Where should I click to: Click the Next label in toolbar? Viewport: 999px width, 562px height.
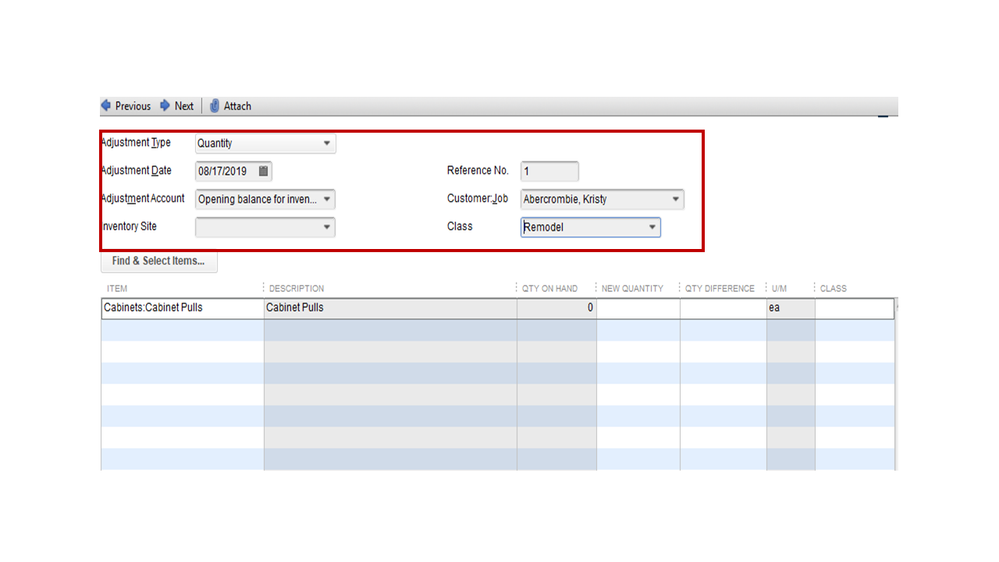pos(184,106)
